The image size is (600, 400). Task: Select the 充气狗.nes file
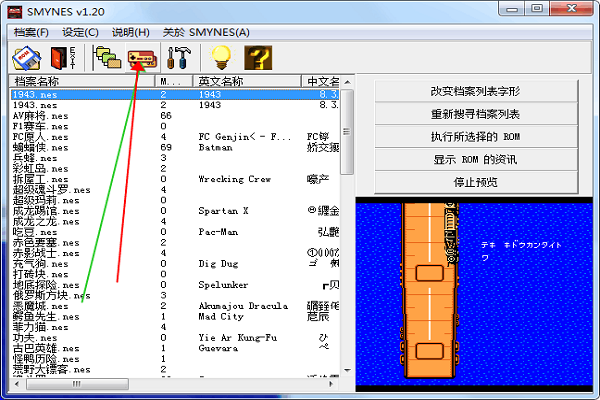coord(41,264)
